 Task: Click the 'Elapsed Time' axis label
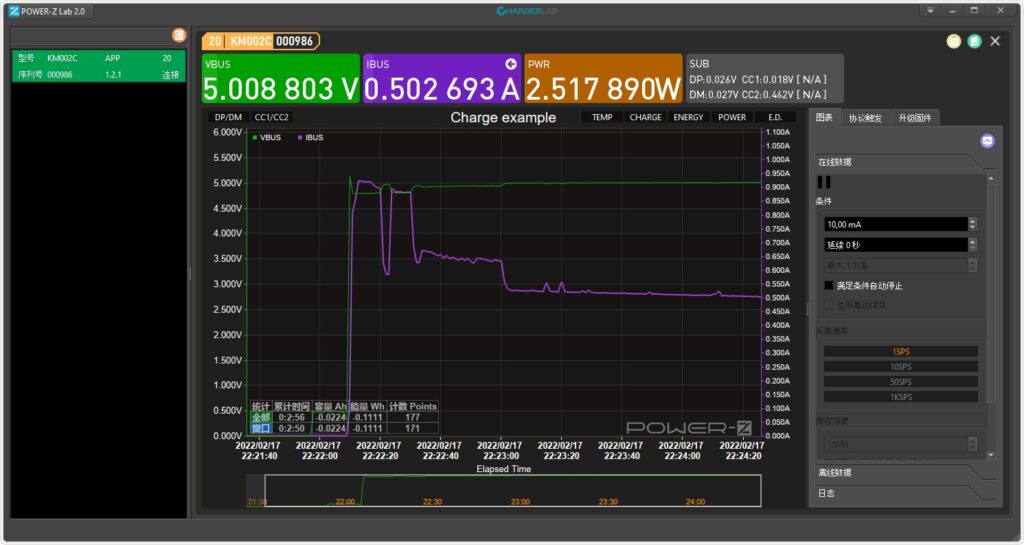504,469
